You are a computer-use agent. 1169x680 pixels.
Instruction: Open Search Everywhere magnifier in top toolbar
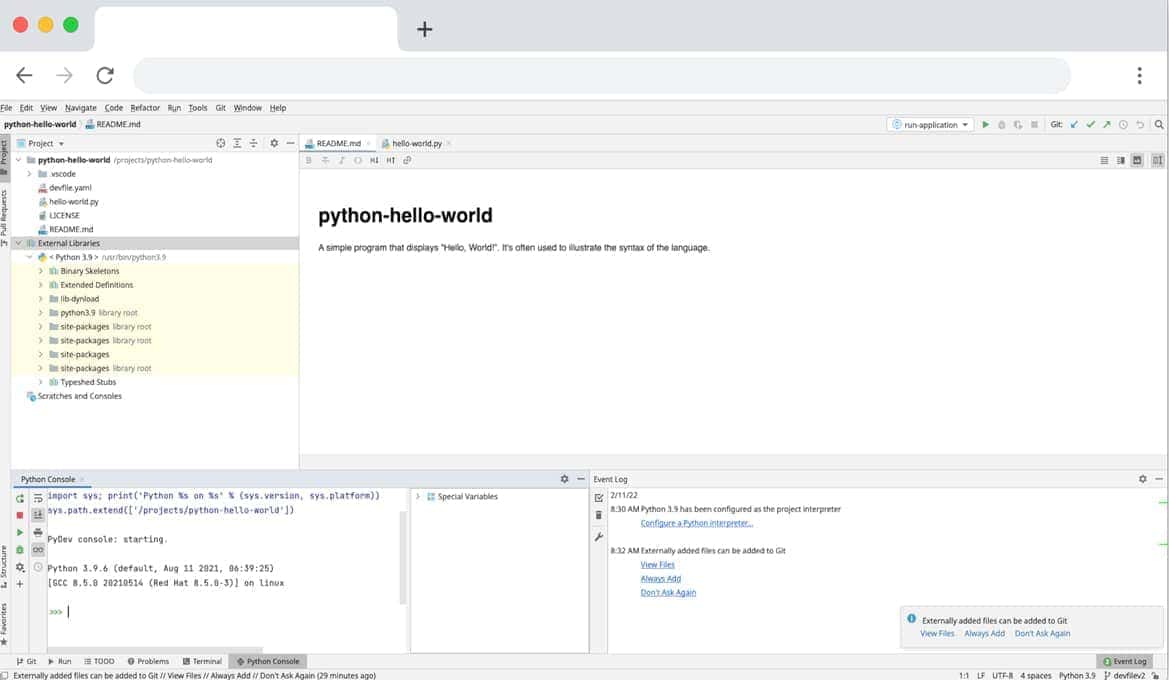(x=1159, y=125)
